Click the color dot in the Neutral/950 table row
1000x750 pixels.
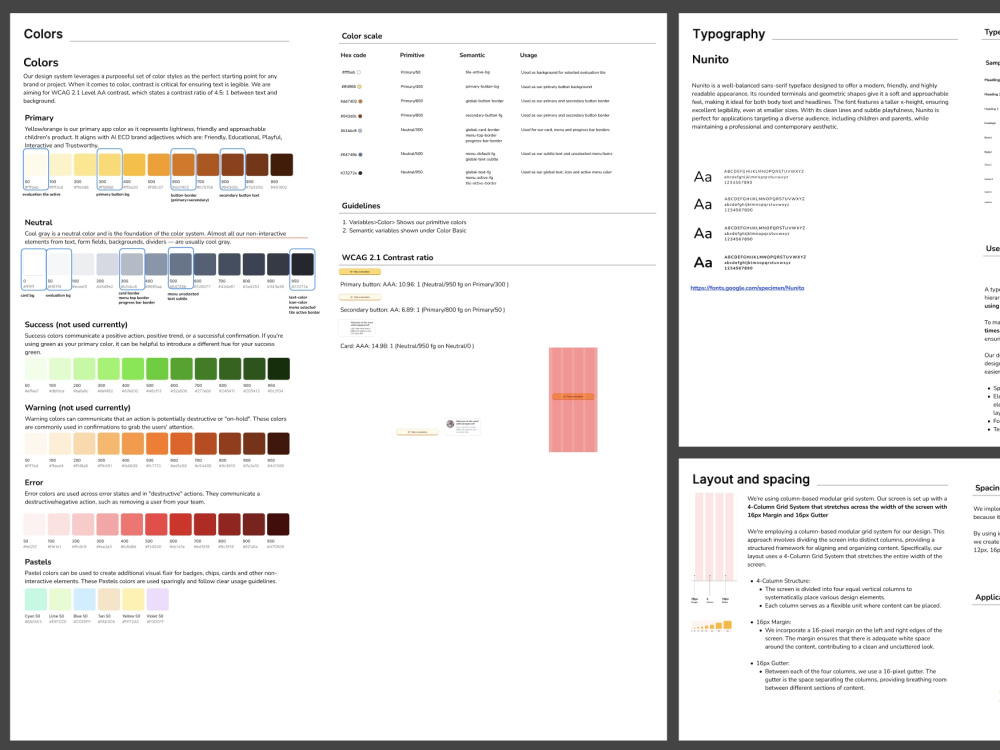tap(360, 173)
